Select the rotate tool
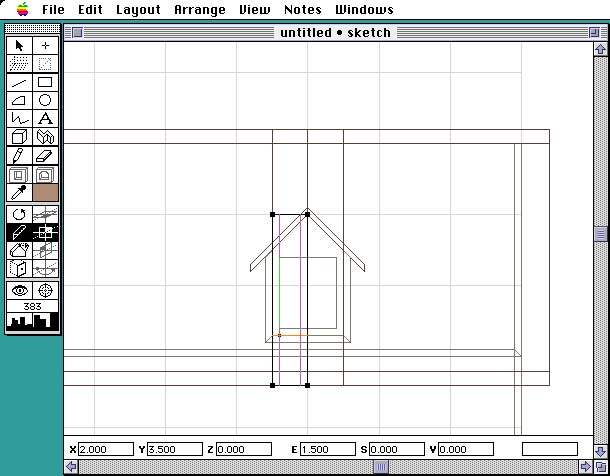 click(19, 214)
